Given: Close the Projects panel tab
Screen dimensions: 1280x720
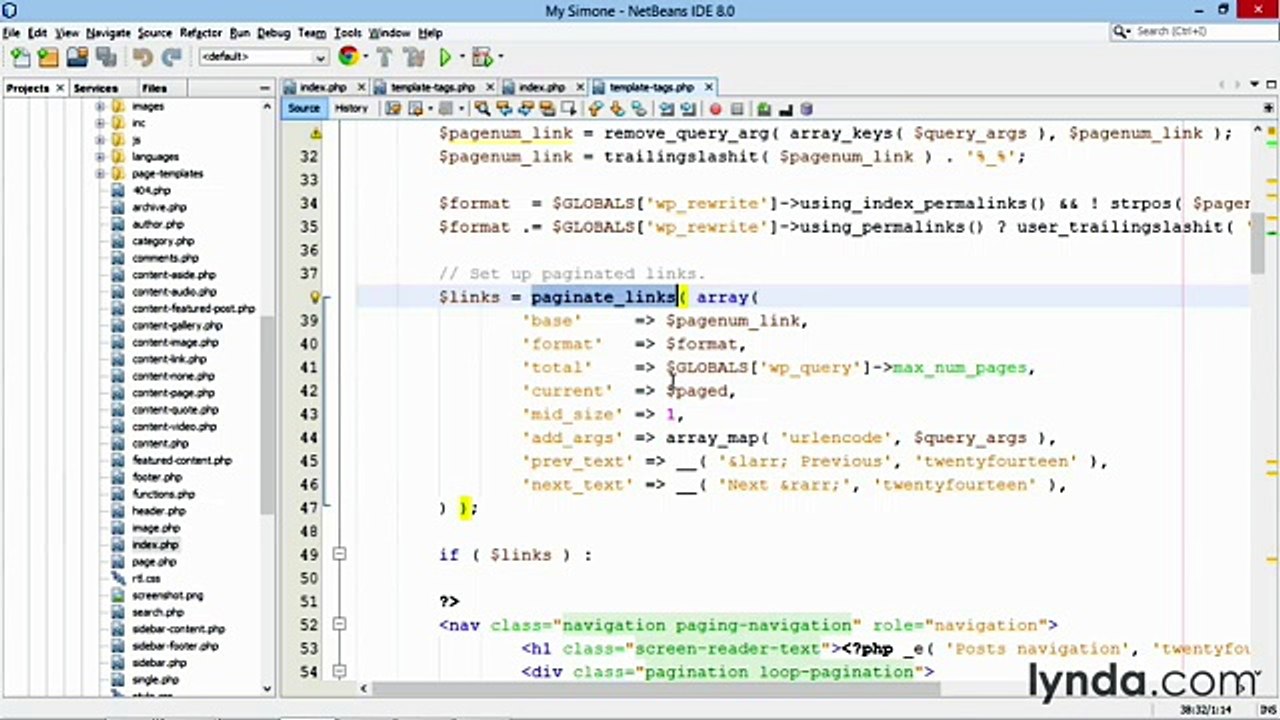Looking at the screenshot, I should (60, 88).
